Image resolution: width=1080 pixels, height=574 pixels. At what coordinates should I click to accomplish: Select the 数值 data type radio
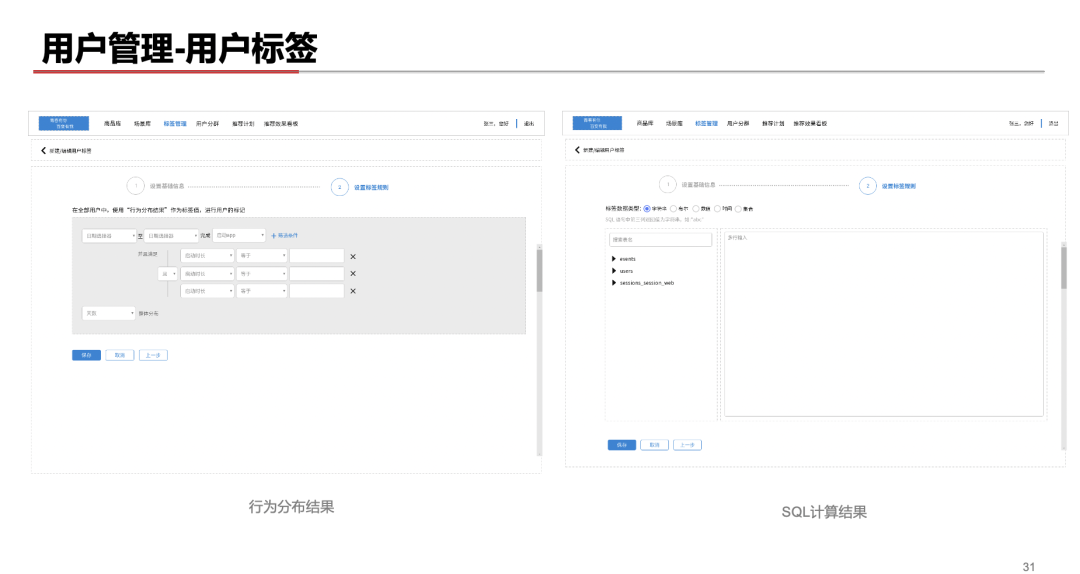pos(696,209)
